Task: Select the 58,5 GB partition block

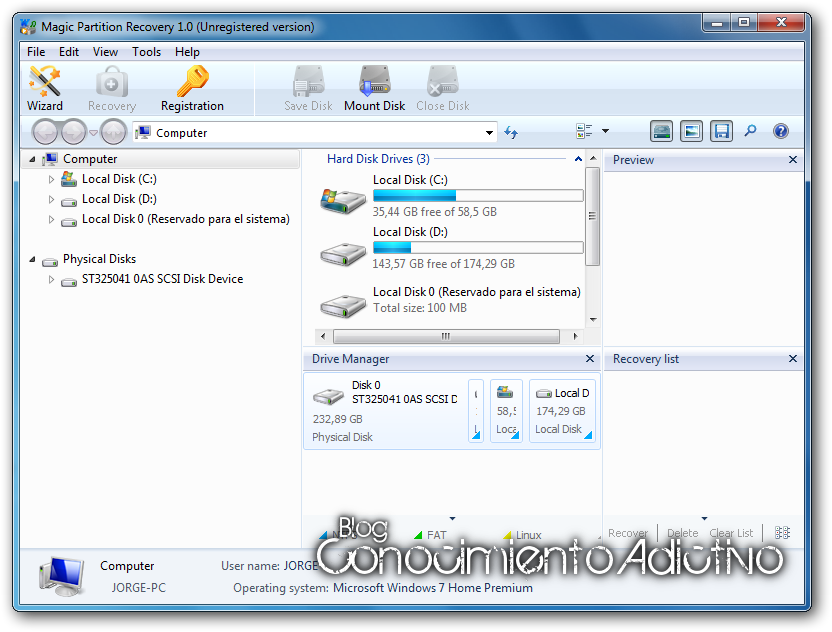Action: 506,411
